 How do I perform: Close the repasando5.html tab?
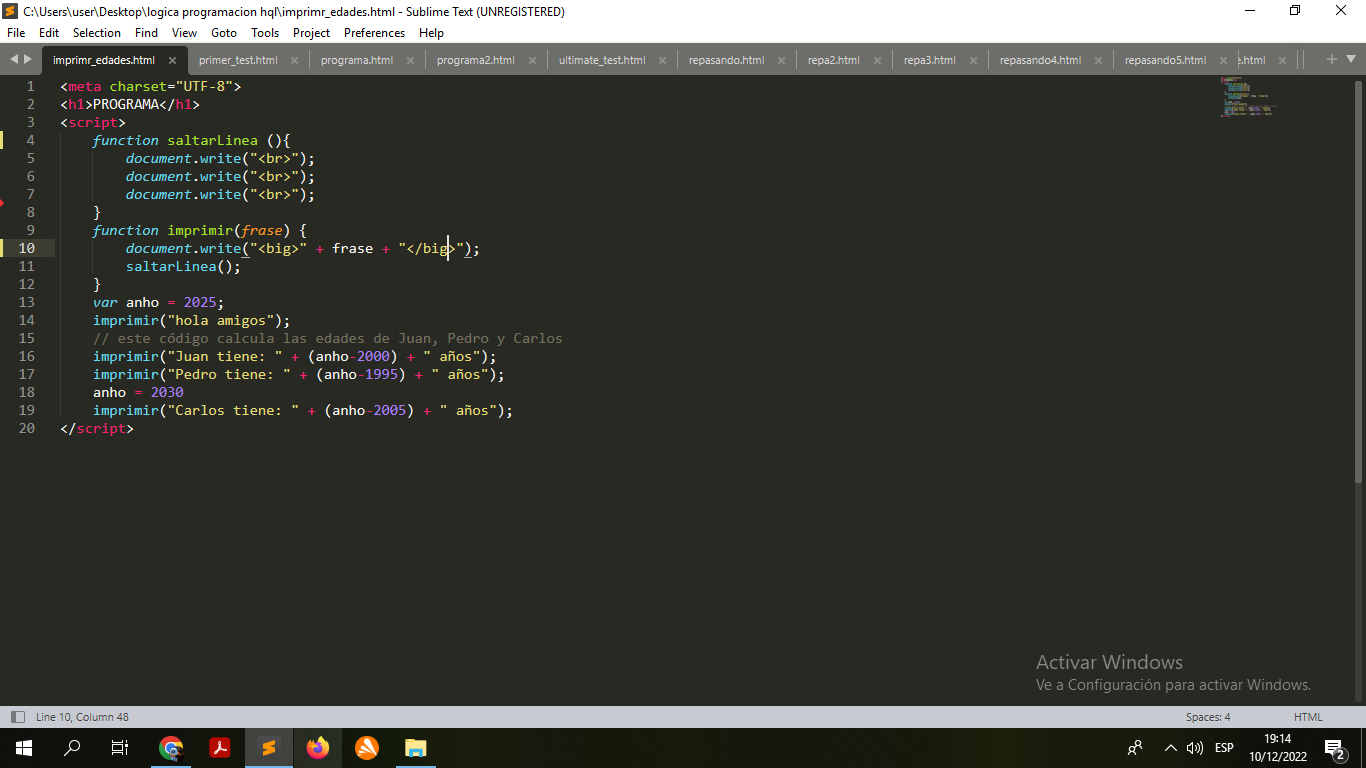(x=1223, y=60)
